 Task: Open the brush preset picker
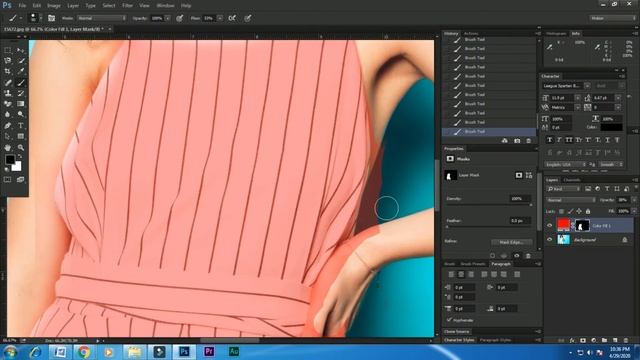tap(35, 18)
